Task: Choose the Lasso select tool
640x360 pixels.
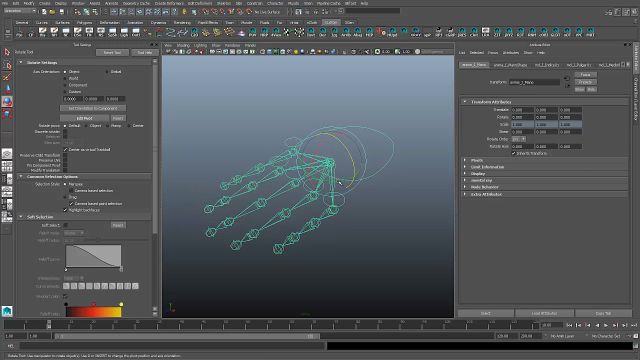Action: point(7,65)
